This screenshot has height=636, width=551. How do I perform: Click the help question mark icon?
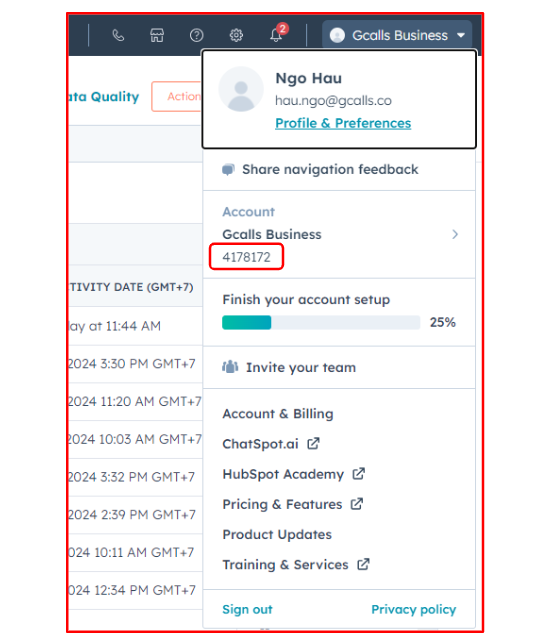click(197, 36)
